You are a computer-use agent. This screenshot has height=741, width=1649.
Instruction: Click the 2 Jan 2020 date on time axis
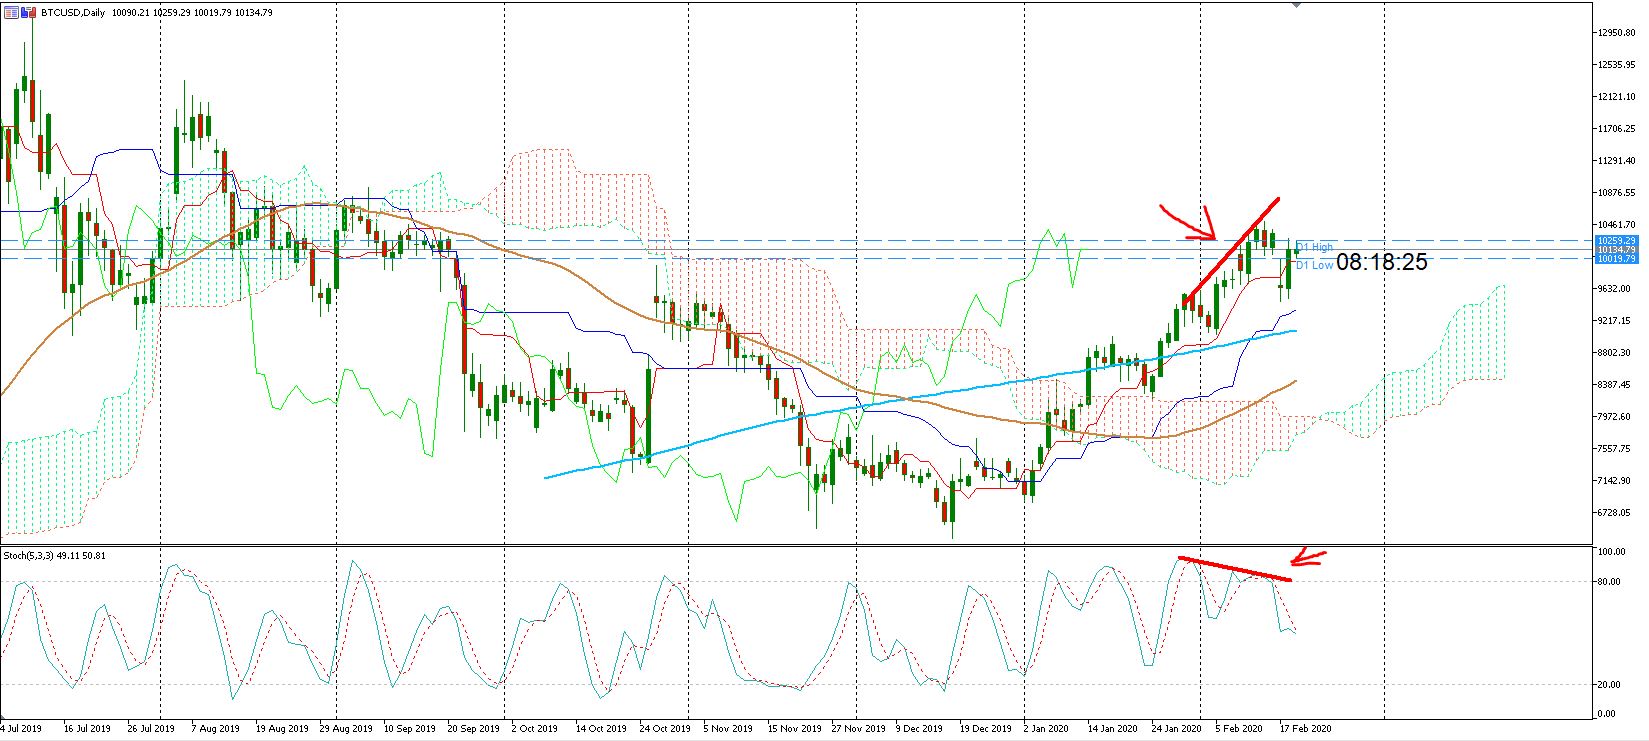1048,729
